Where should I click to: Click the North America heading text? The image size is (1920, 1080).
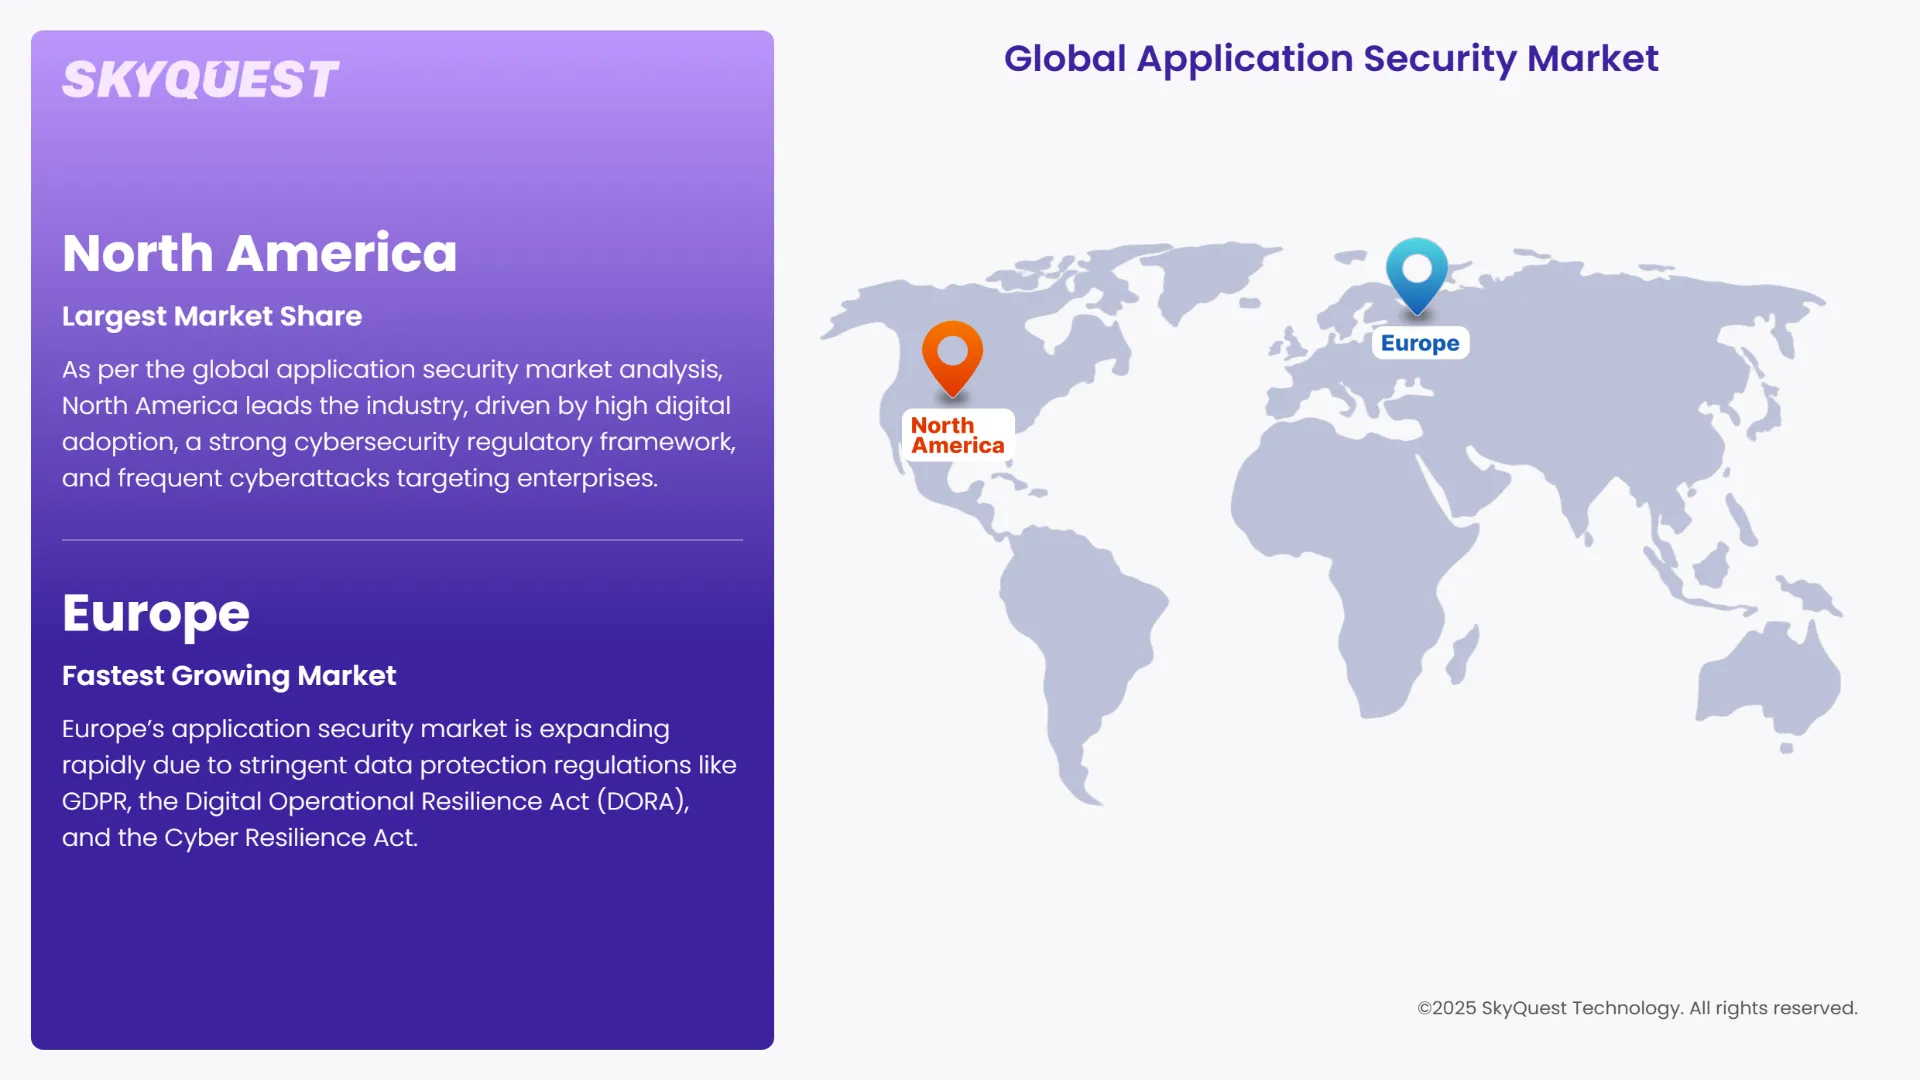click(259, 253)
